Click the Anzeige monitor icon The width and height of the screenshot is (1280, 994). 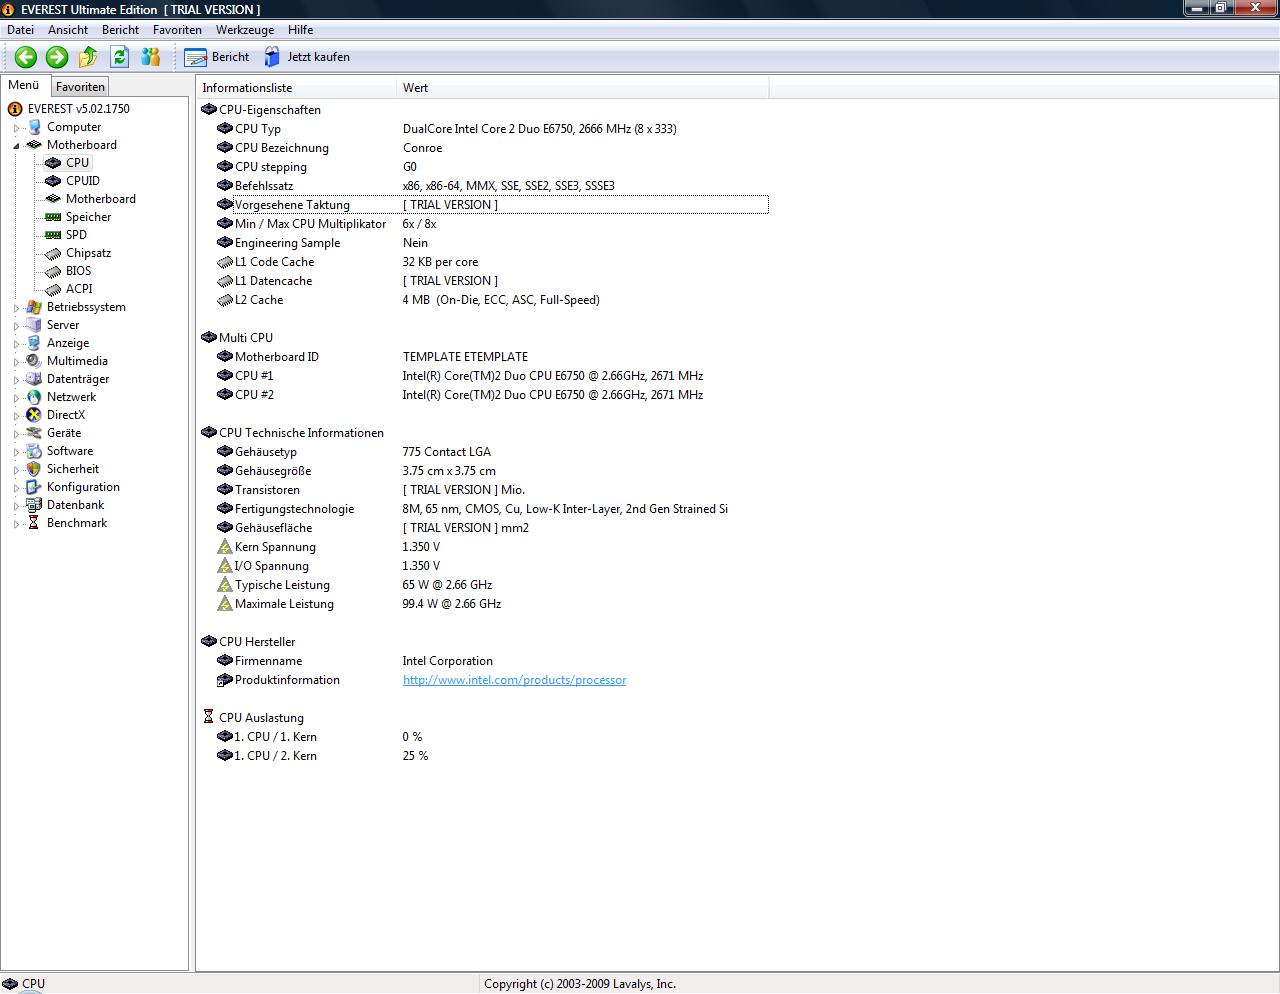(34, 343)
